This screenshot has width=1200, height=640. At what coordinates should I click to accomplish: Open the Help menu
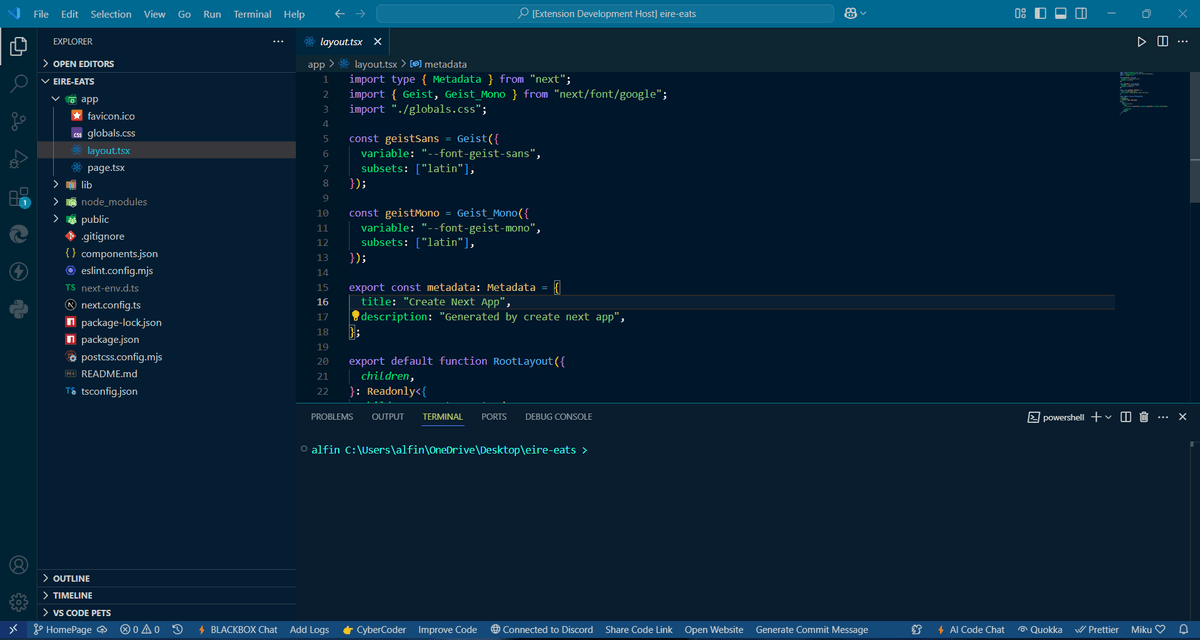tap(294, 14)
